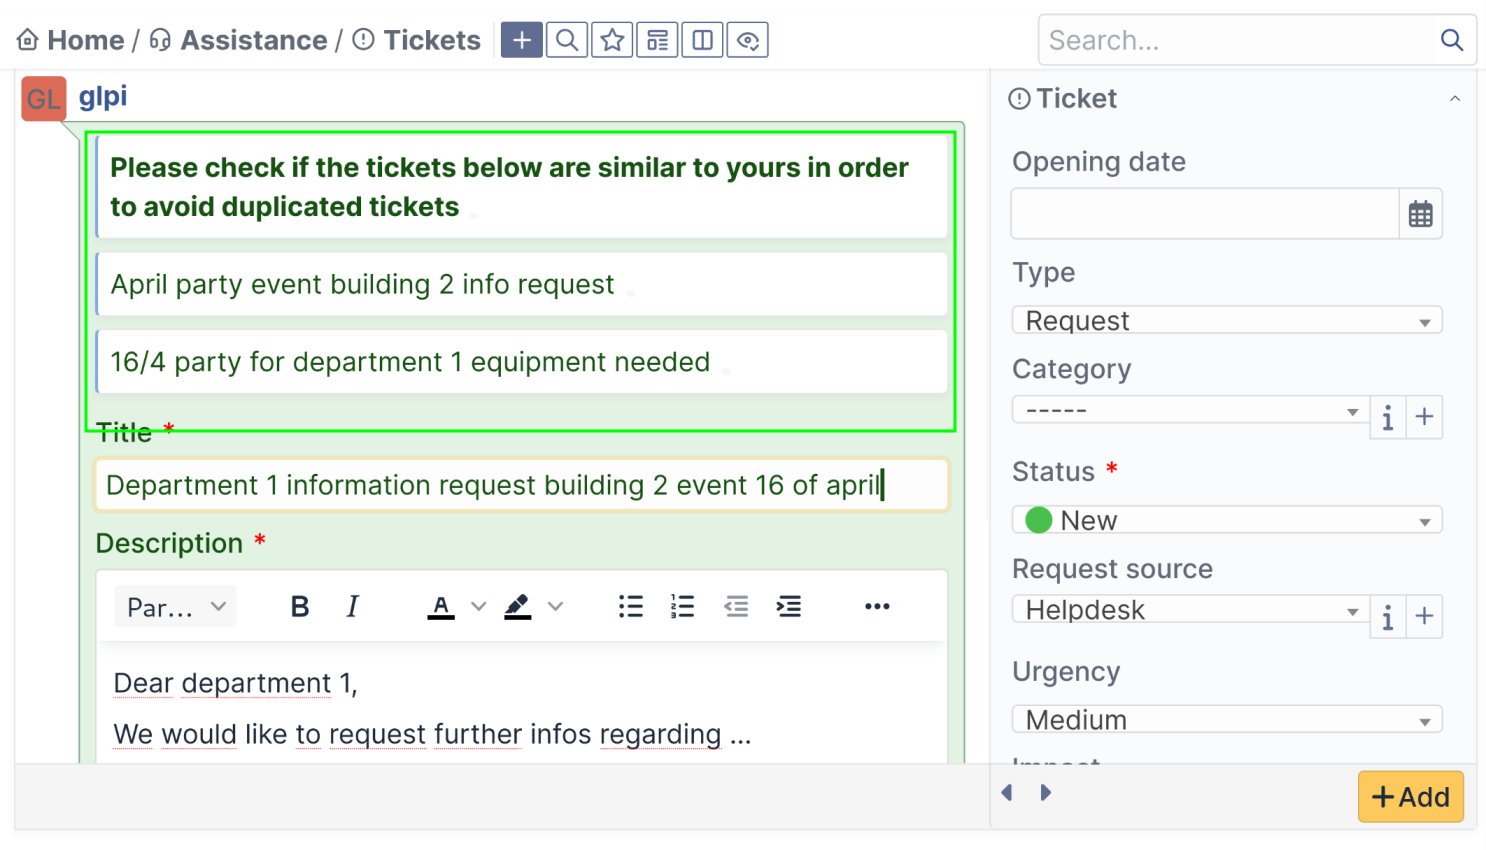1486x850 pixels.
Task: Click the star bookmark icon in the toolbar
Action: 612,40
